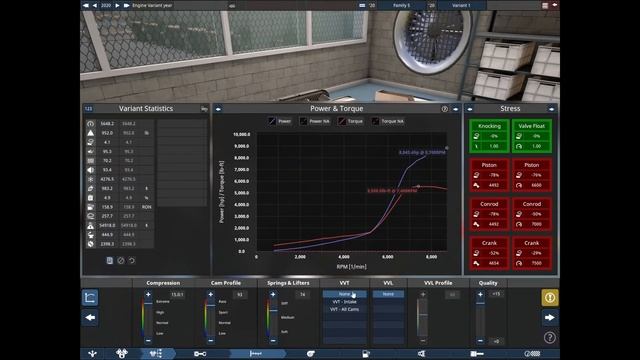Click the weight triangle icon in statistics
This screenshot has width=640, height=360.
[91, 133]
